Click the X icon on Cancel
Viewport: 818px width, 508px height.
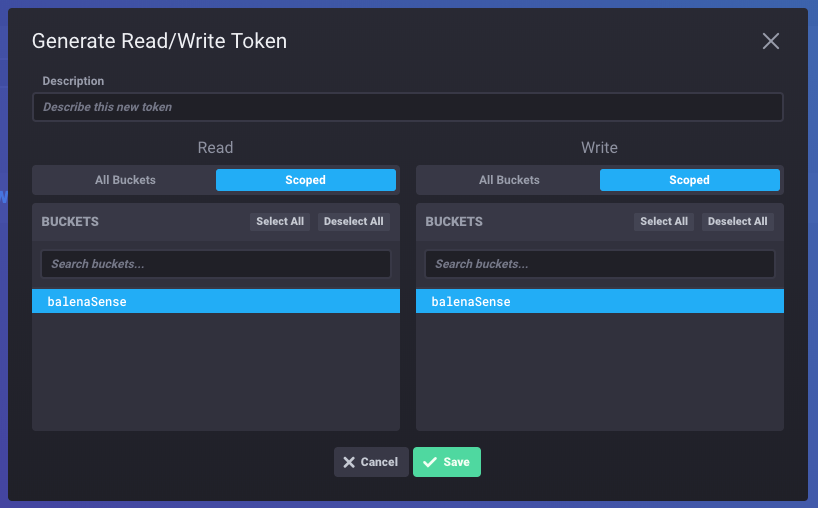coord(349,462)
